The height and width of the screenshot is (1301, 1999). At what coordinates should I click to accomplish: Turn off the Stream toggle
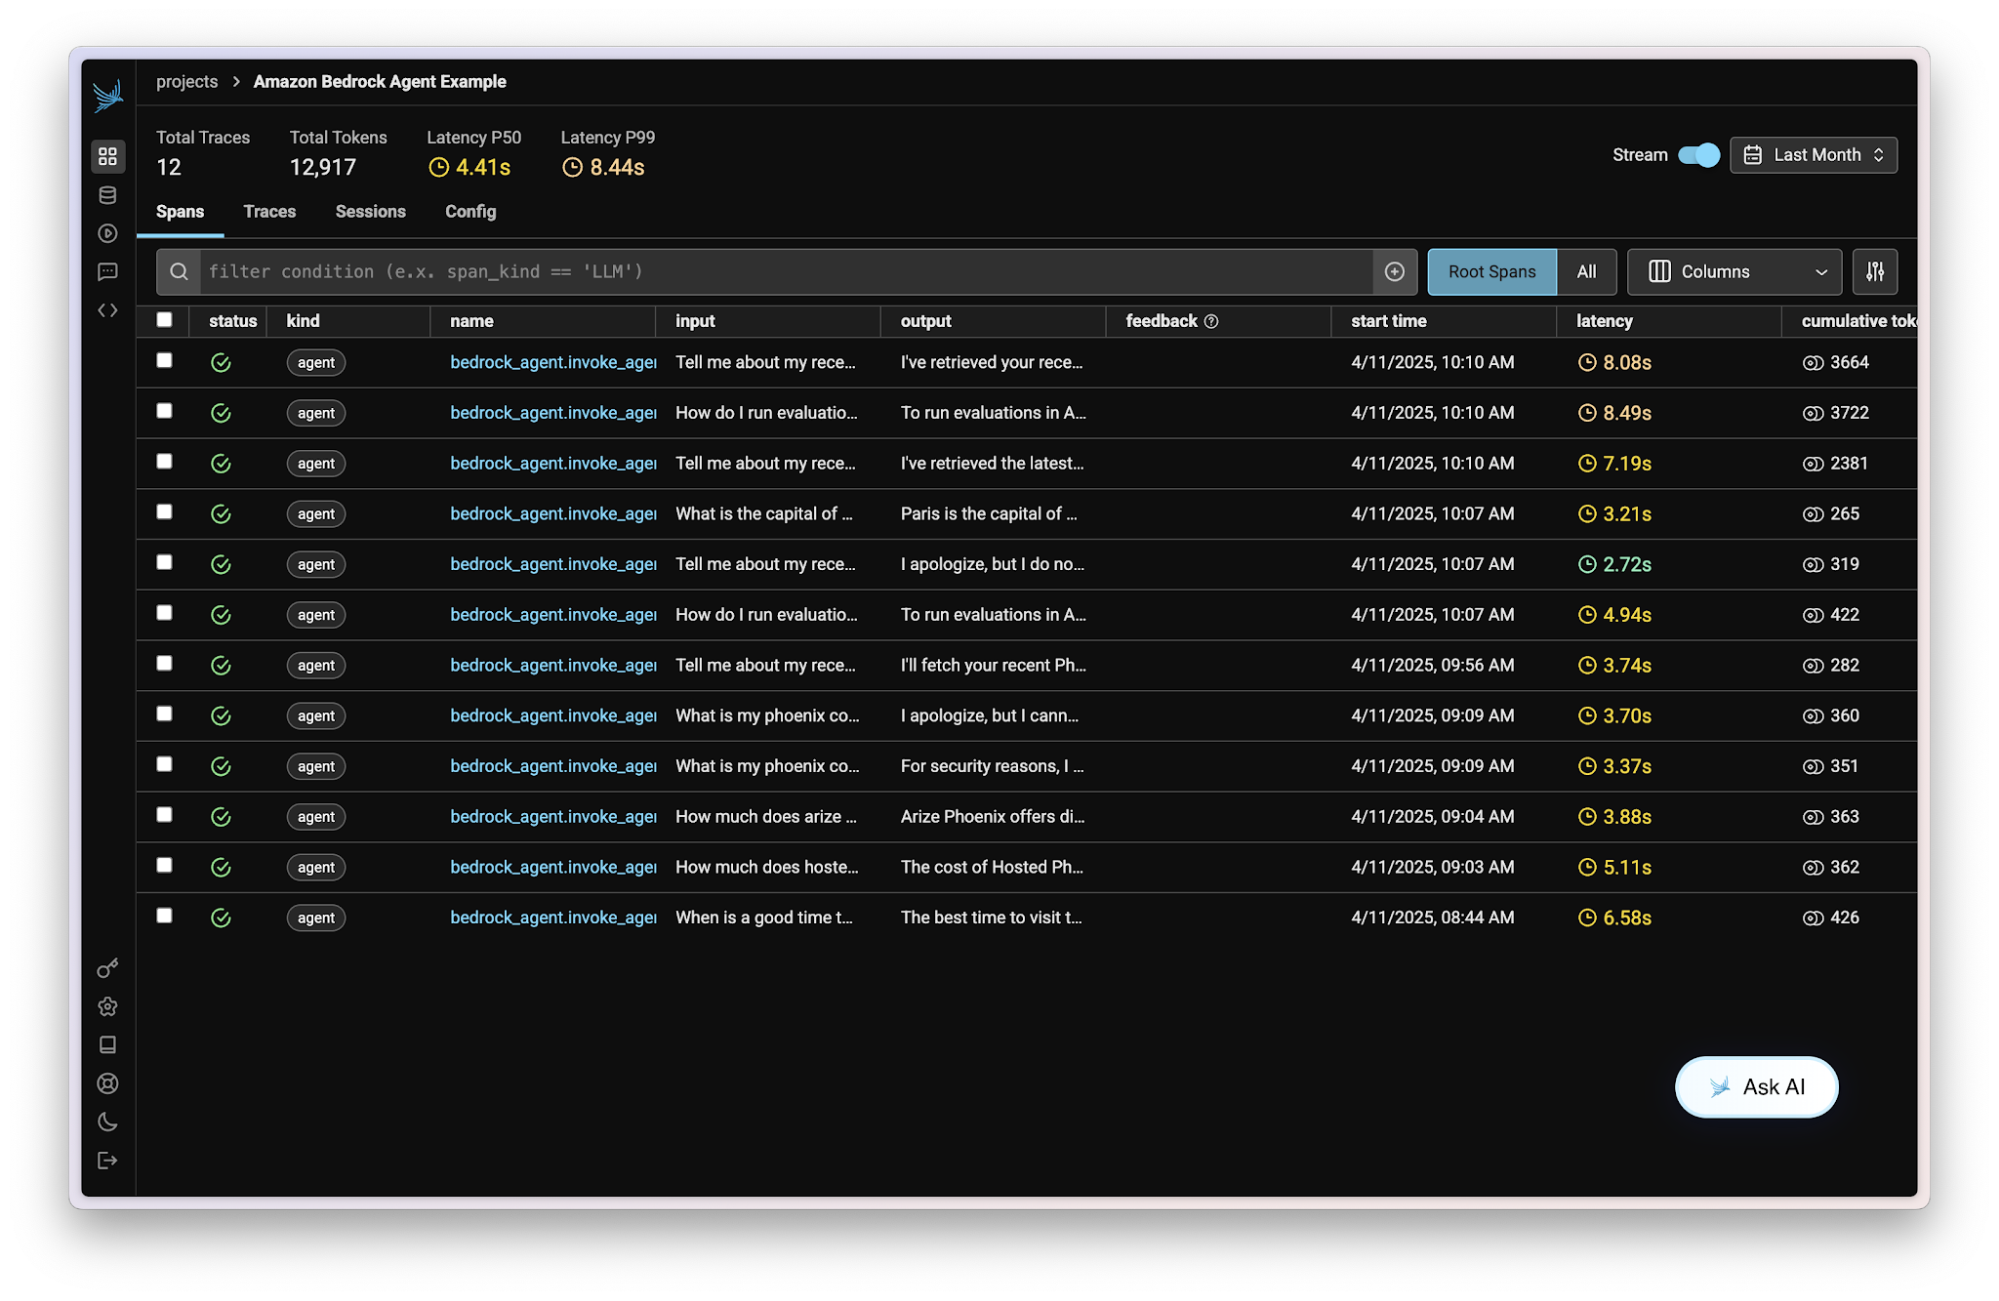click(1699, 155)
